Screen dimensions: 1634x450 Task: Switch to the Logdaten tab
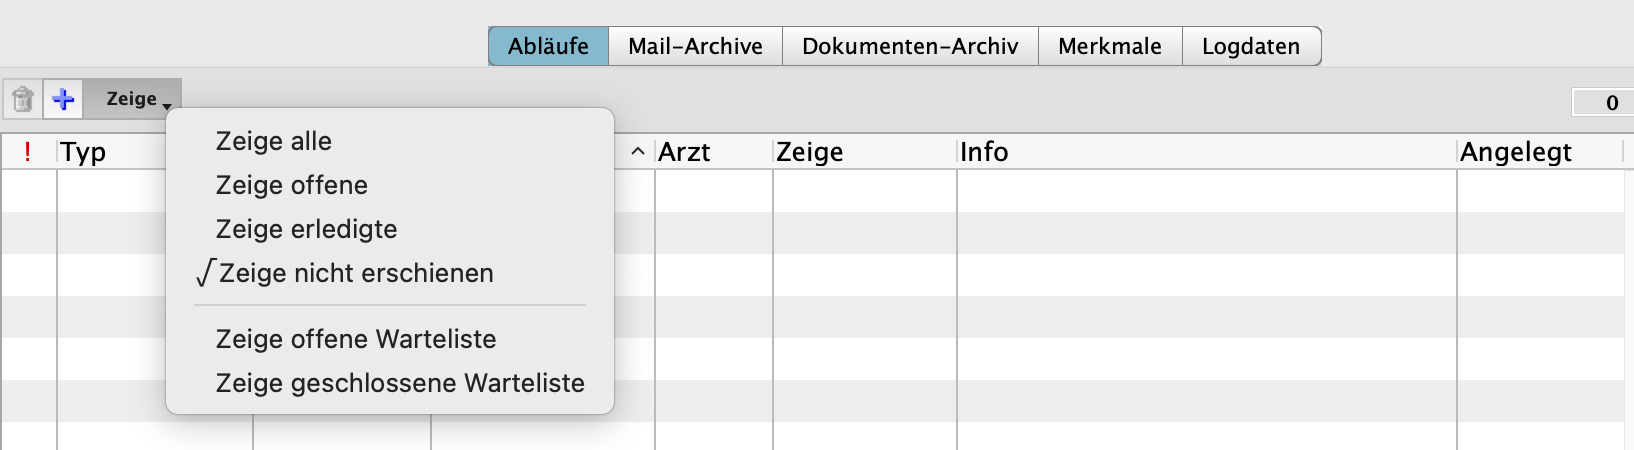tap(1251, 46)
